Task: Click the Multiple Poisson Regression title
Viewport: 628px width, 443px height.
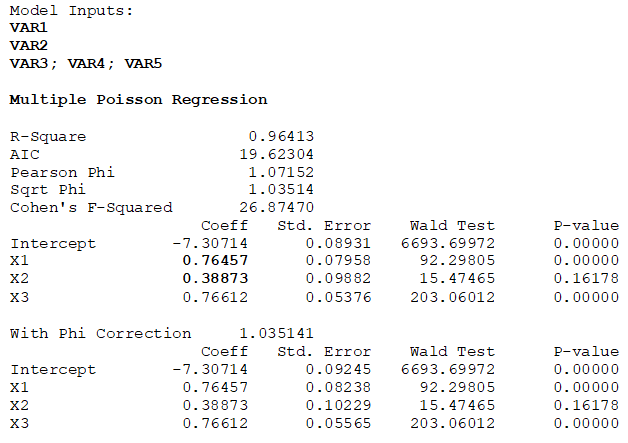Action: pos(138,99)
